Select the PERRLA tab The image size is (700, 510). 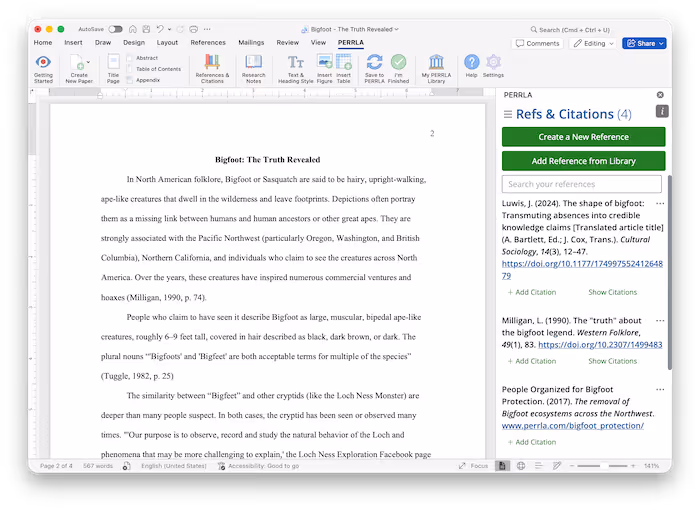350,42
